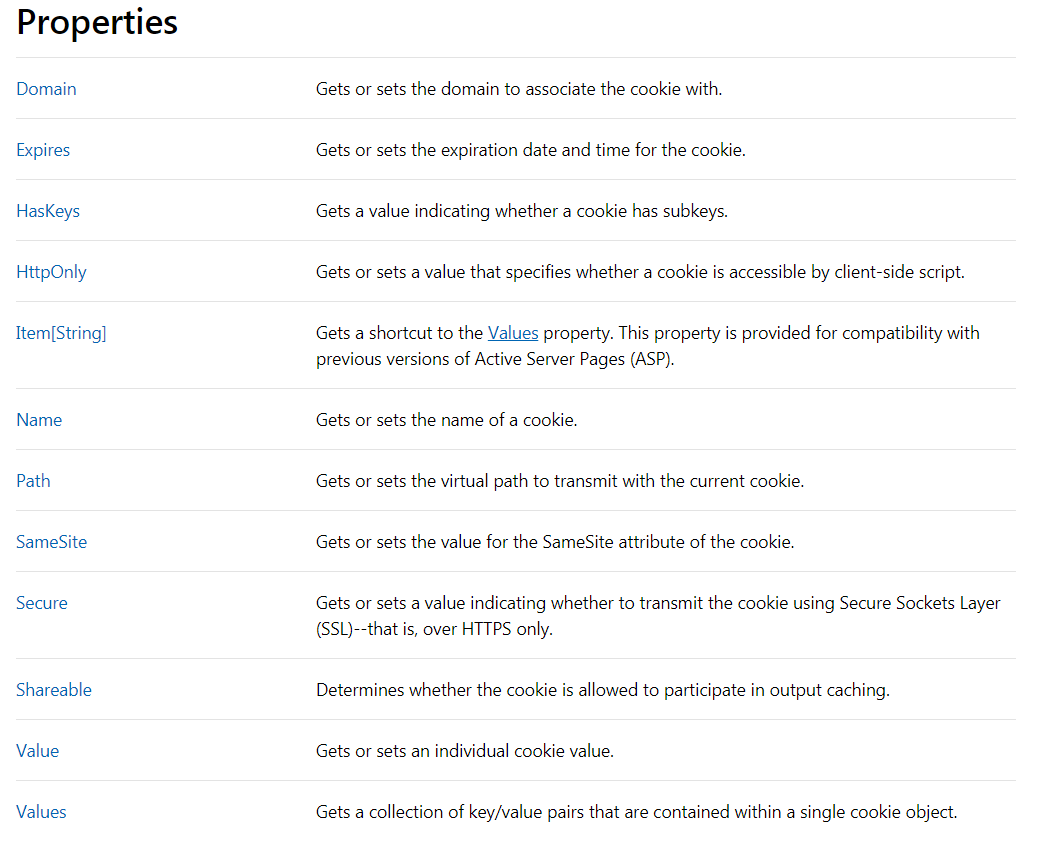Image resolution: width=1052 pixels, height=852 pixels.
Task: Open the Name property link
Action: tap(39, 420)
